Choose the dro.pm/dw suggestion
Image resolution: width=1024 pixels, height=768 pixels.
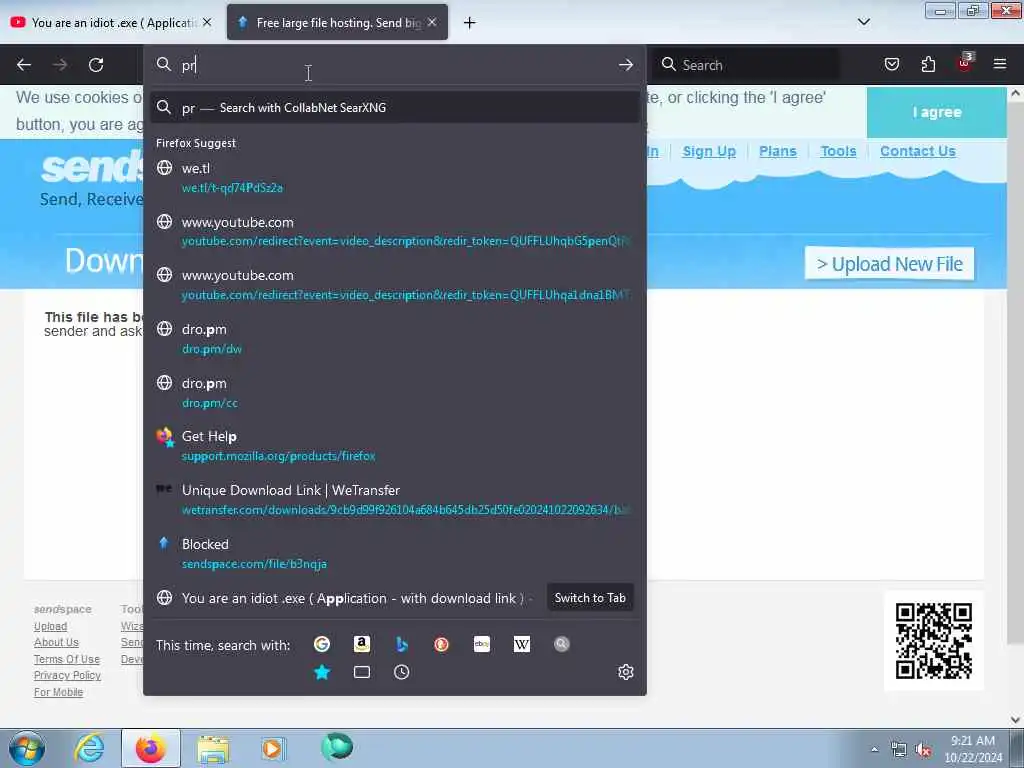pyautogui.click(x=394, y=338)
